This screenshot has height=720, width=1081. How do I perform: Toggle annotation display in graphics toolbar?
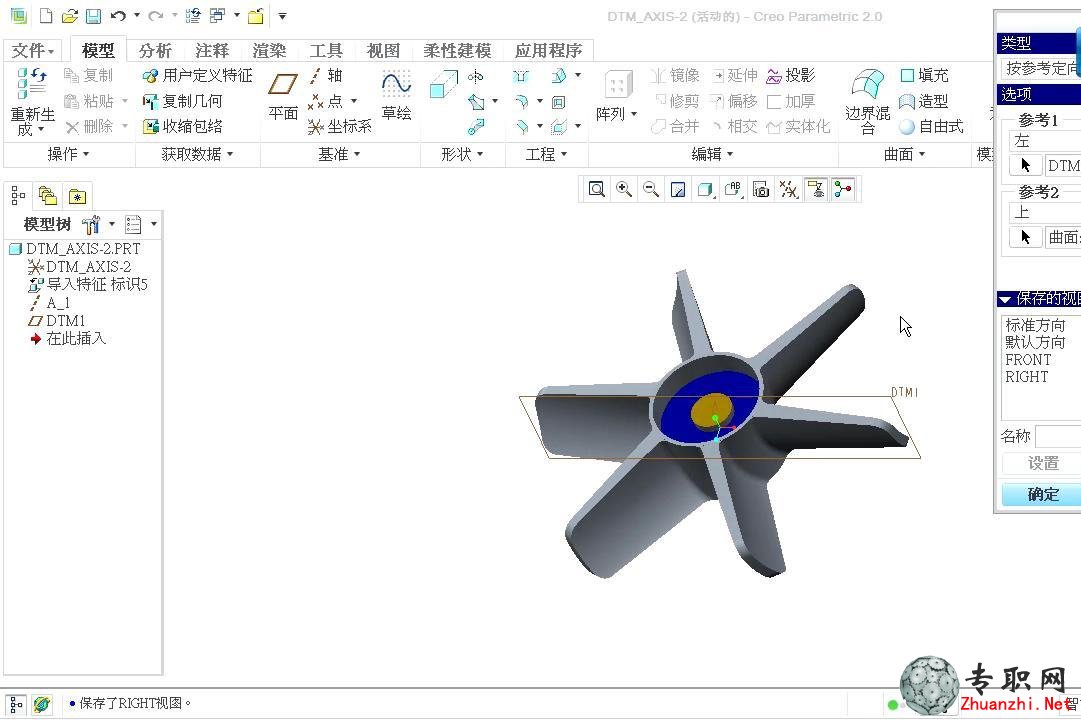816,189
